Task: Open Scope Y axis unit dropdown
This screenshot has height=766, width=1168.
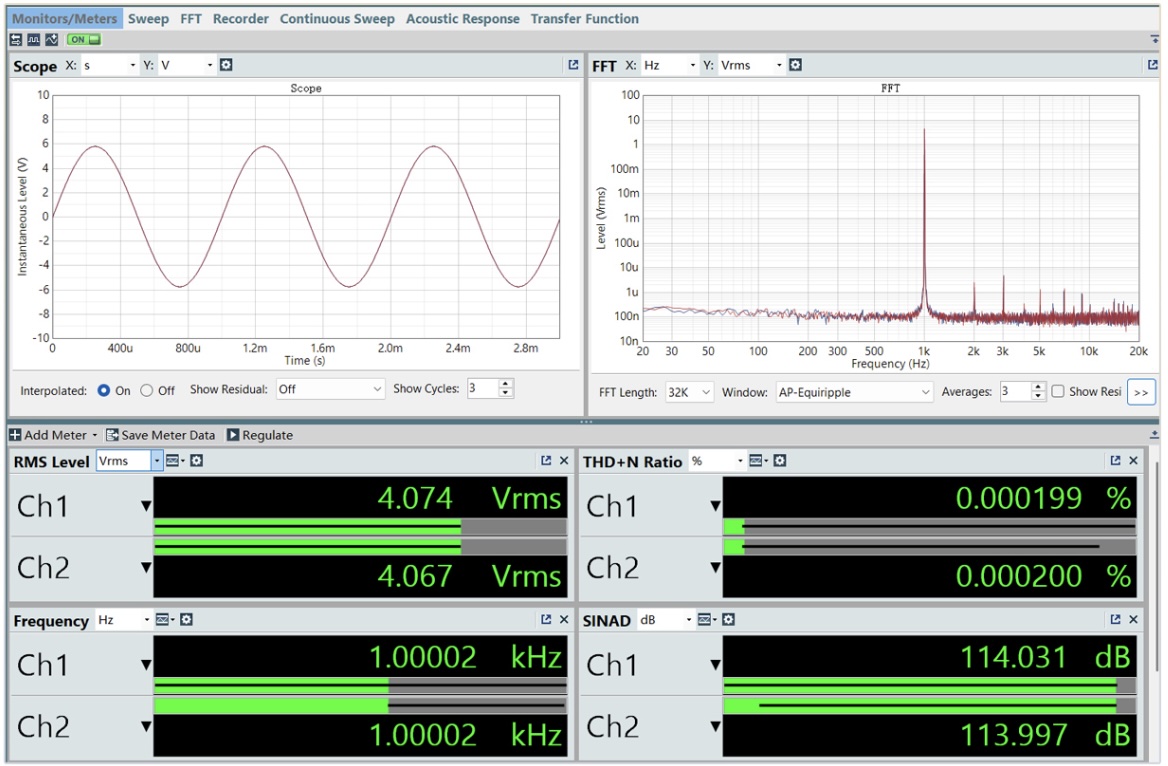Action: coord(186,65)
